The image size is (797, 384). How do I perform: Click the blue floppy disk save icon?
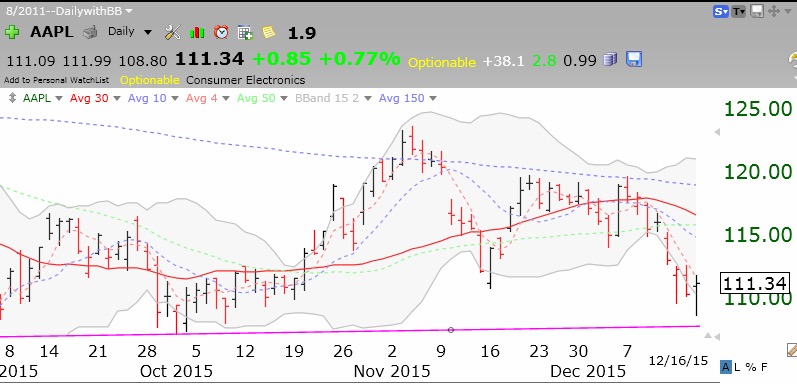click(x=634, y=60)
